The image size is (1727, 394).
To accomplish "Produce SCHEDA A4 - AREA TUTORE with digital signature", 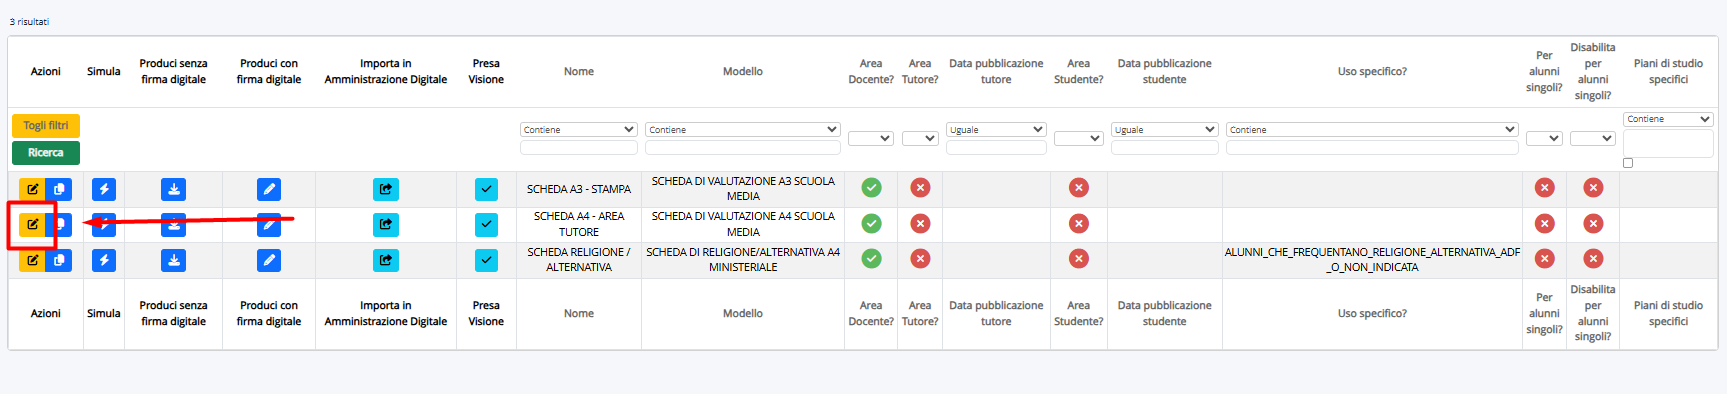I will (x=269, y=225).
